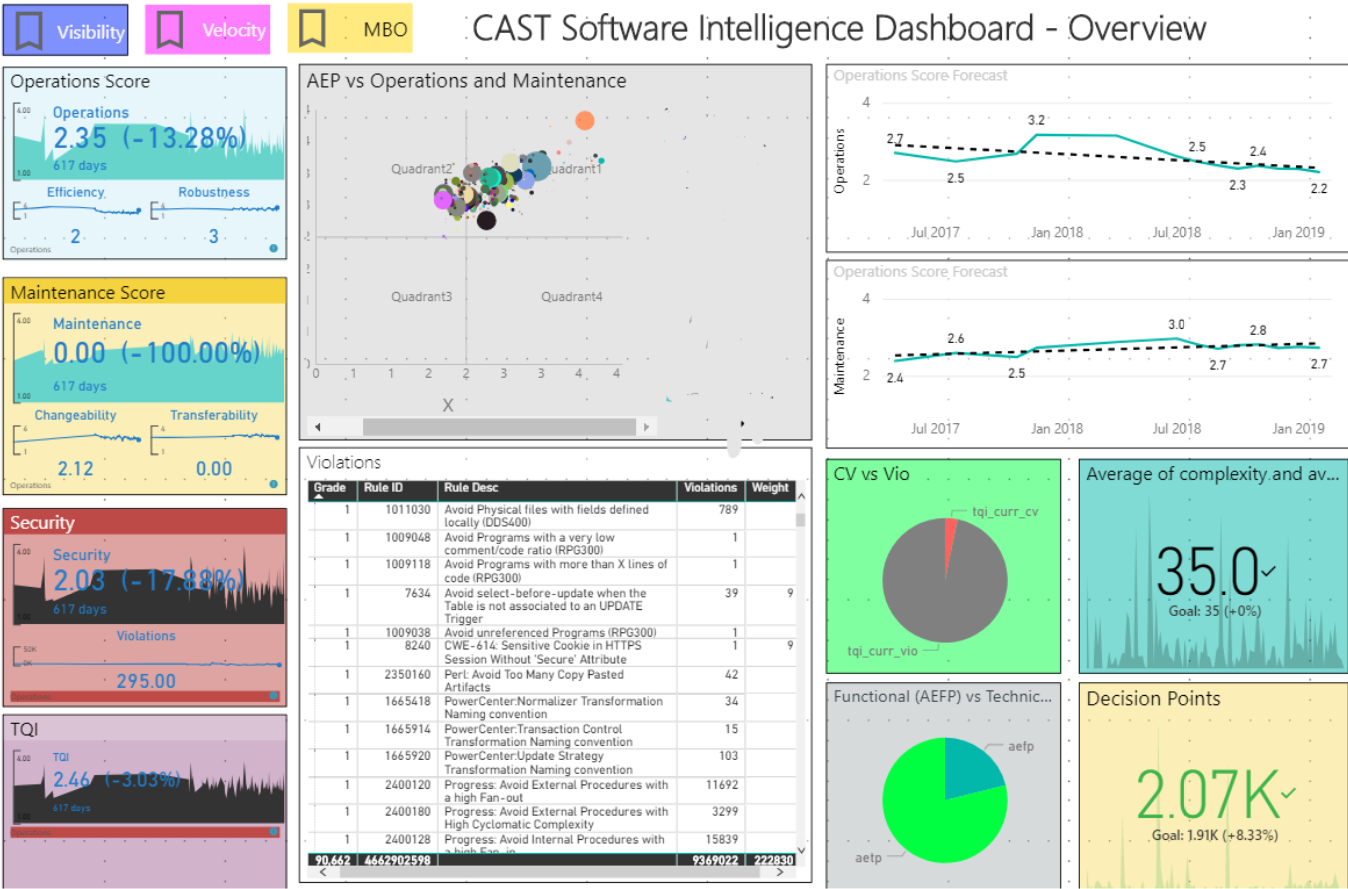This screenshot has height=889, width=1348.
Task: Select the black bubble in scatter chart
Action: coord(486,220)
